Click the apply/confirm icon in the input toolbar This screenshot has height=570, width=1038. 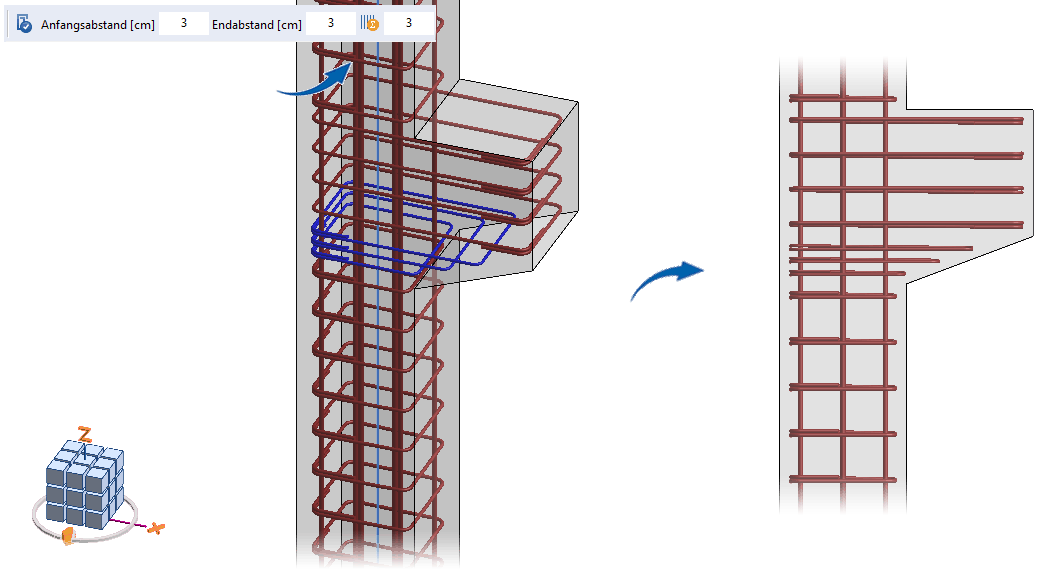click(24, 24)
